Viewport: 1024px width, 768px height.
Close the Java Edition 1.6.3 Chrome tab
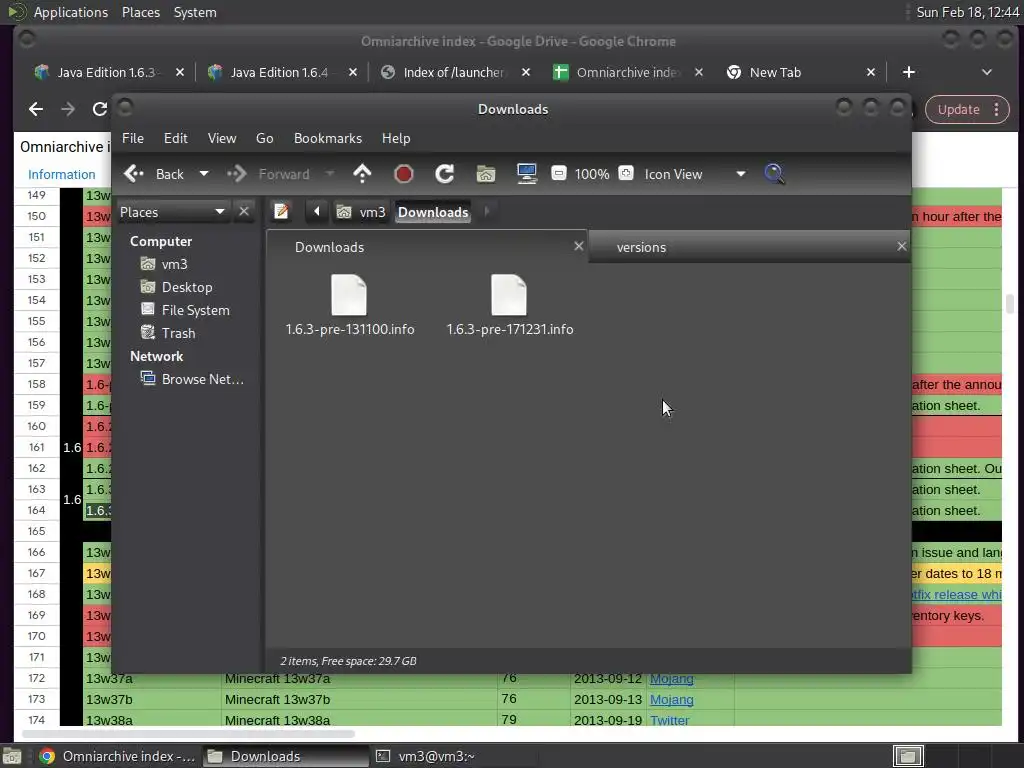pos(180,72)
